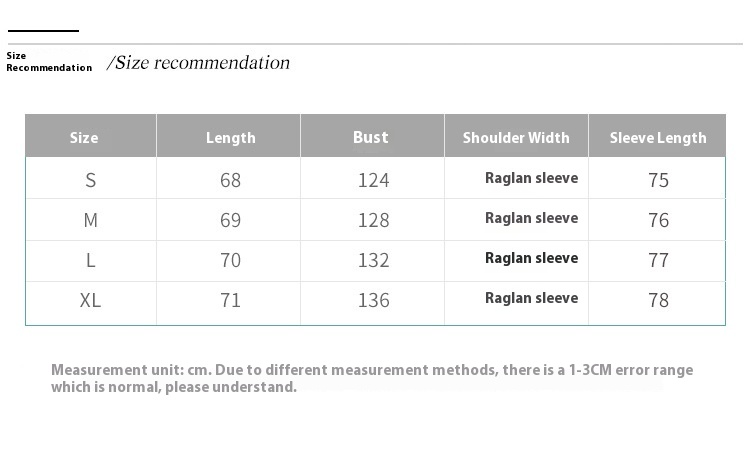Image resolution: width=750 pixels, height=462 pixels.
Task: Select the Sleeve Length column header
Action: (658, 138)
